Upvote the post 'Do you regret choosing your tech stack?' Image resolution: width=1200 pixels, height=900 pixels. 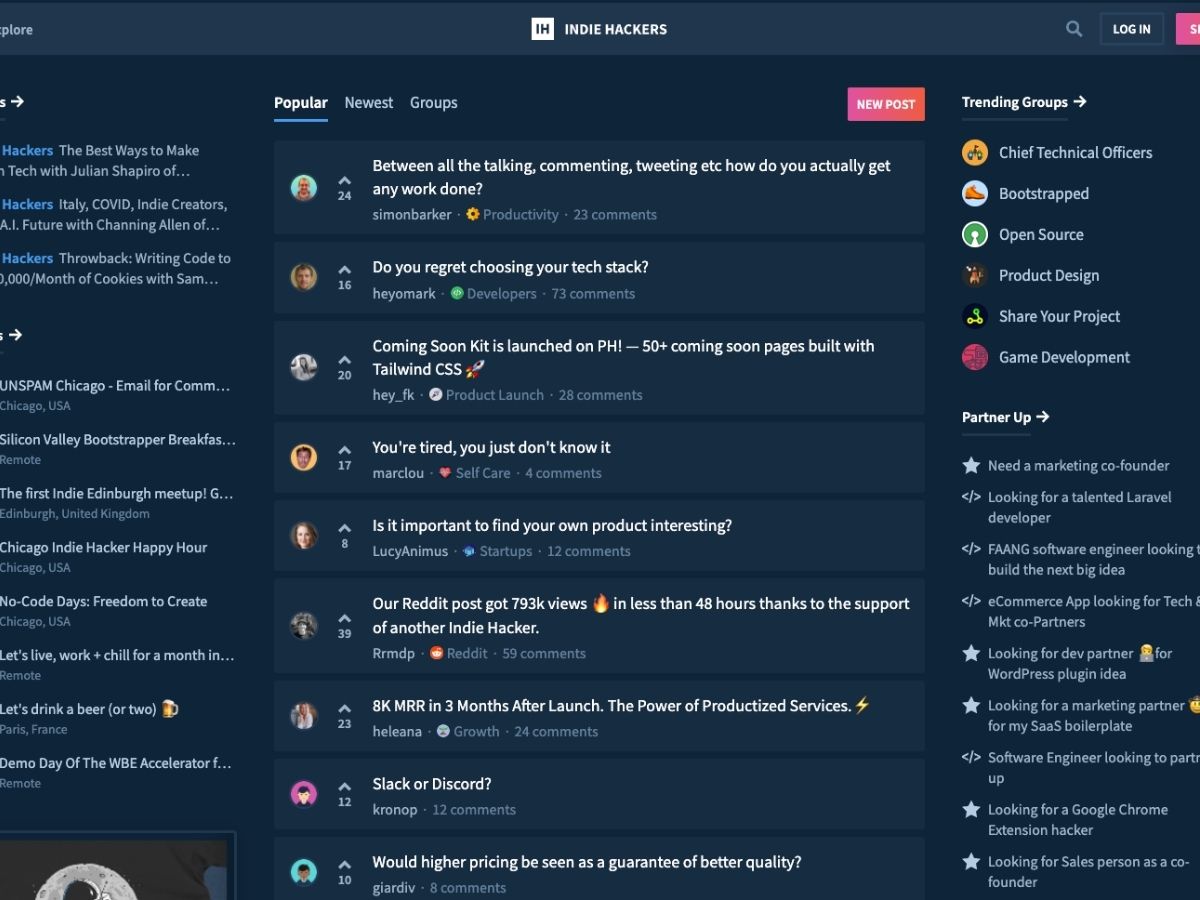point(344,270)
